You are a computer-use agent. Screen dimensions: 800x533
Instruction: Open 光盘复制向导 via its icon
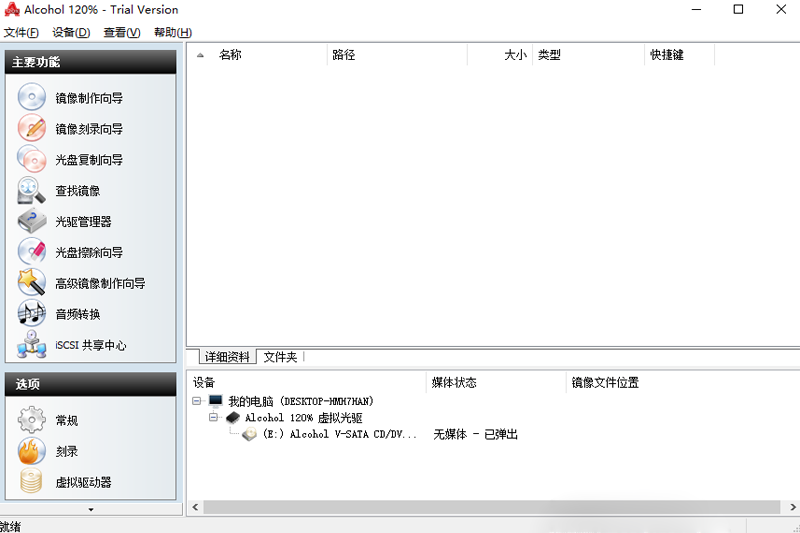point(32,160)
